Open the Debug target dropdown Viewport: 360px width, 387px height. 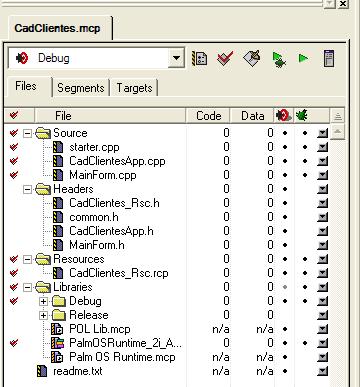[x=176, y=58]
